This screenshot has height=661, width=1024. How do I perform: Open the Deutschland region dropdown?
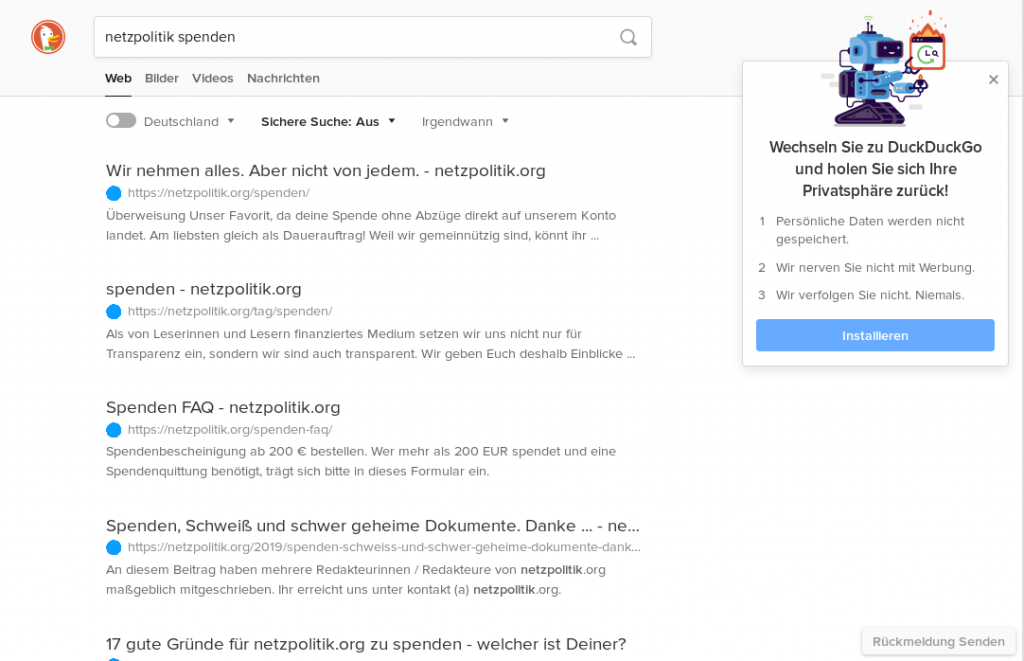(x=189, y=121)
